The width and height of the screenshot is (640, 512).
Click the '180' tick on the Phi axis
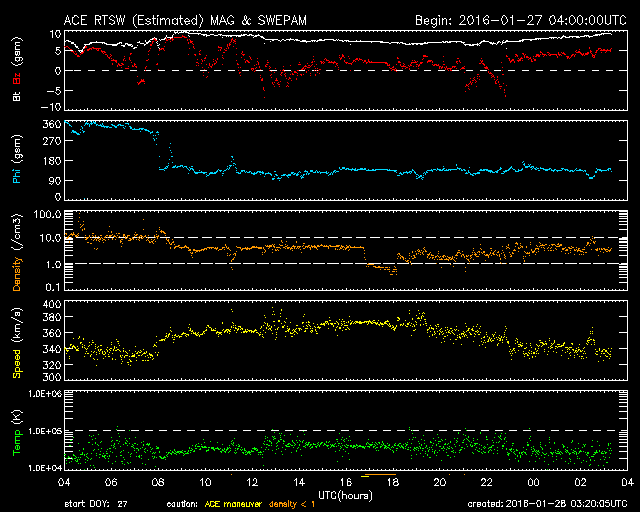coord(52,160)
